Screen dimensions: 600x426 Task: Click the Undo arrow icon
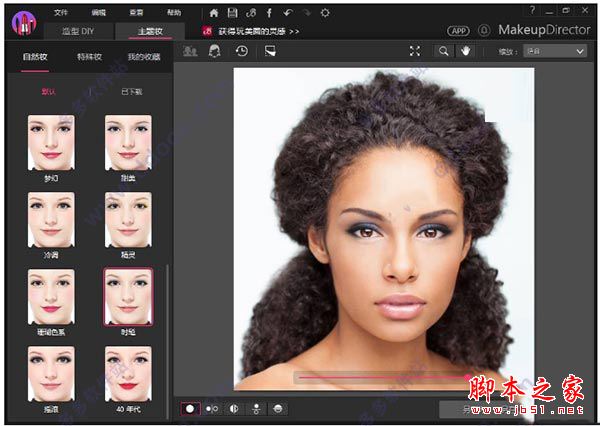point(288,13)
